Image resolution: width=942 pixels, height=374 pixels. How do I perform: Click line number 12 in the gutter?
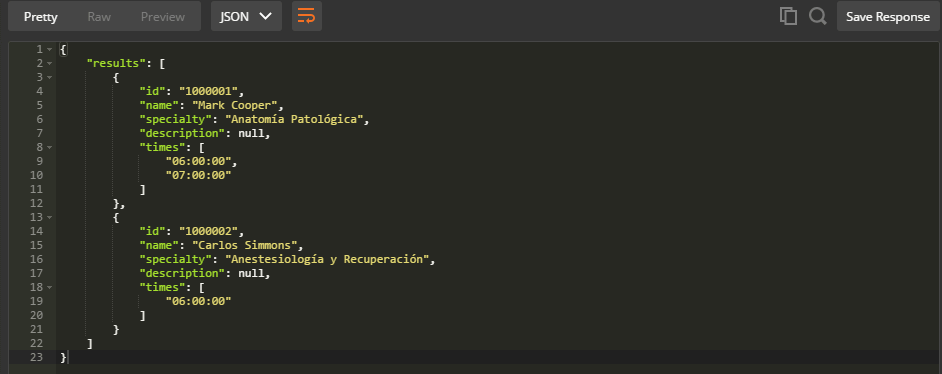(36, 203)
